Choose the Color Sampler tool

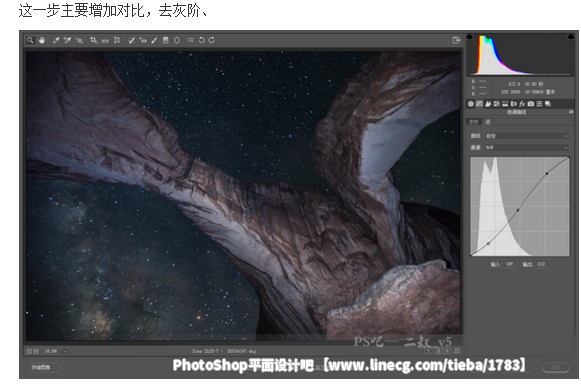(67, 40)
